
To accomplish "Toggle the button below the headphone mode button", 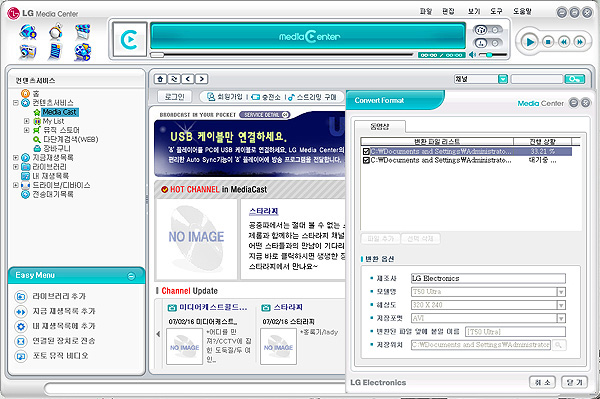I will [481, 43].
